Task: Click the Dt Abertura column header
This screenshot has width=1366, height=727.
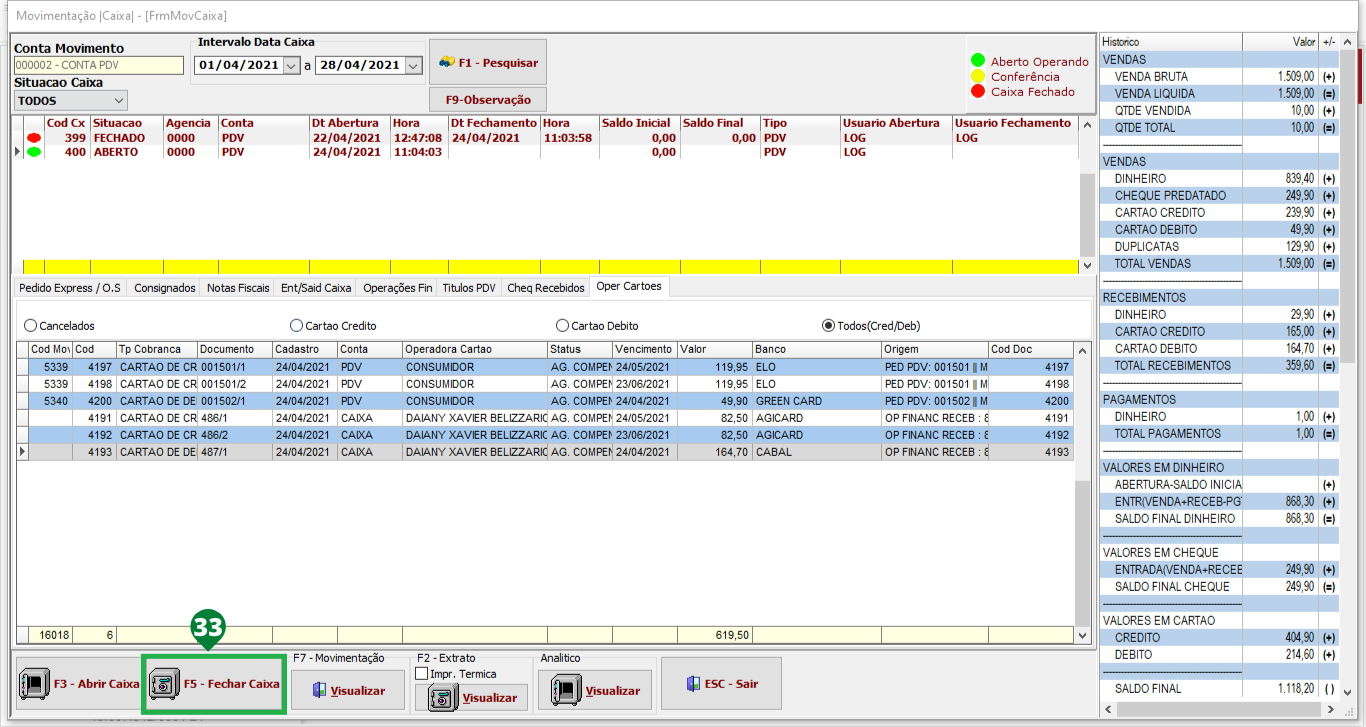Action: [349, 123]
